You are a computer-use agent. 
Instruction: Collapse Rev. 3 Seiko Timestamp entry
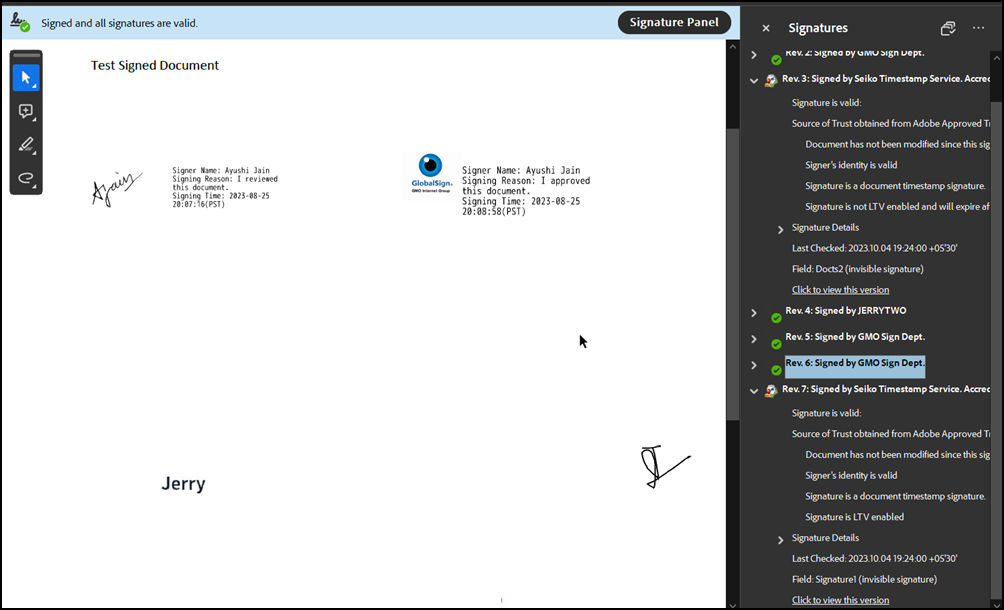click(x=754, y=80)
